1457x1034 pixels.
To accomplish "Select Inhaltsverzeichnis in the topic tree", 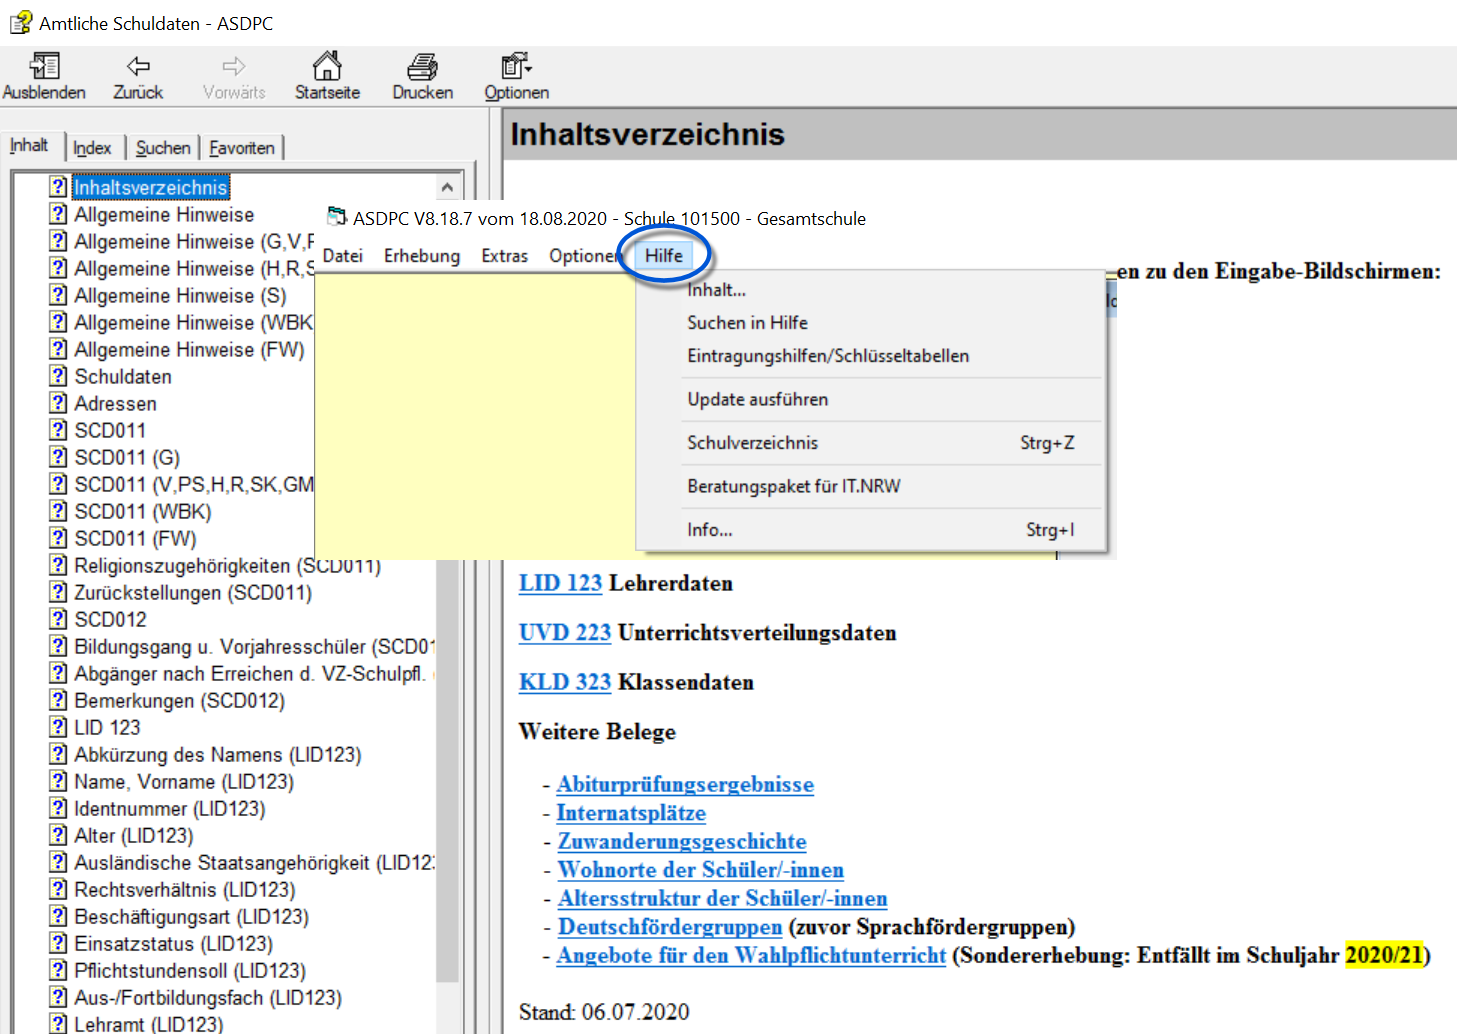I will (x=151, y=188).
